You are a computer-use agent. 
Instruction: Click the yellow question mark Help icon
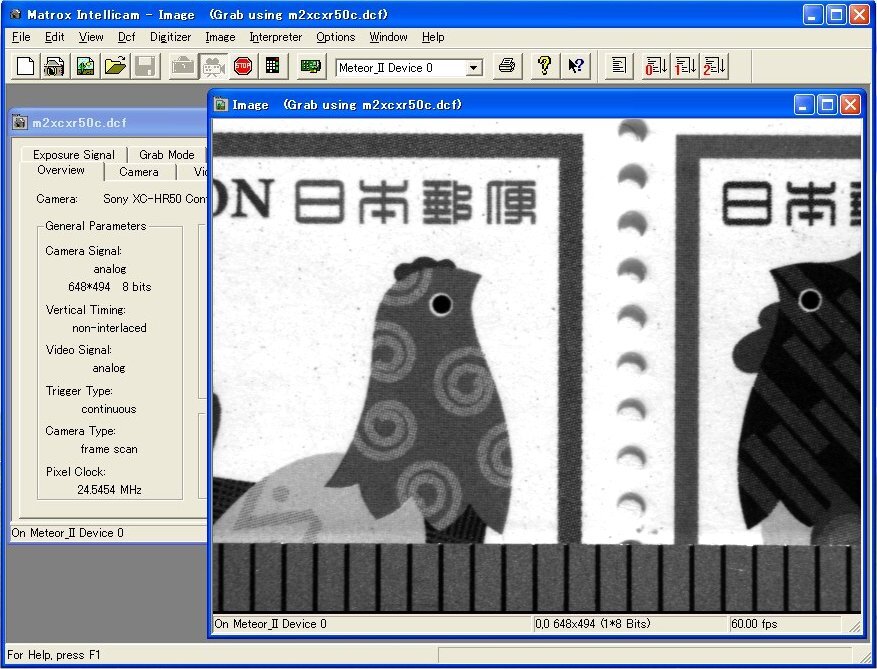pyautogui.click(x=544, y=67)
